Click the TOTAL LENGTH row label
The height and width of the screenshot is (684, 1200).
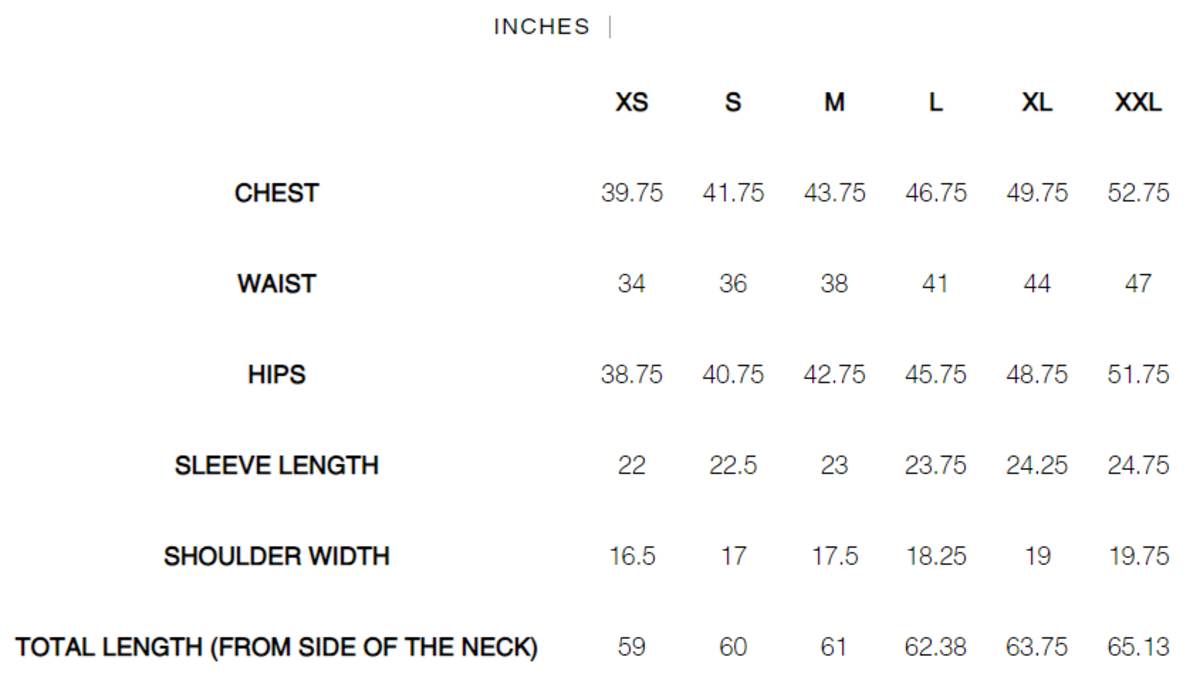pyautogui.click(x=277, y=647)
